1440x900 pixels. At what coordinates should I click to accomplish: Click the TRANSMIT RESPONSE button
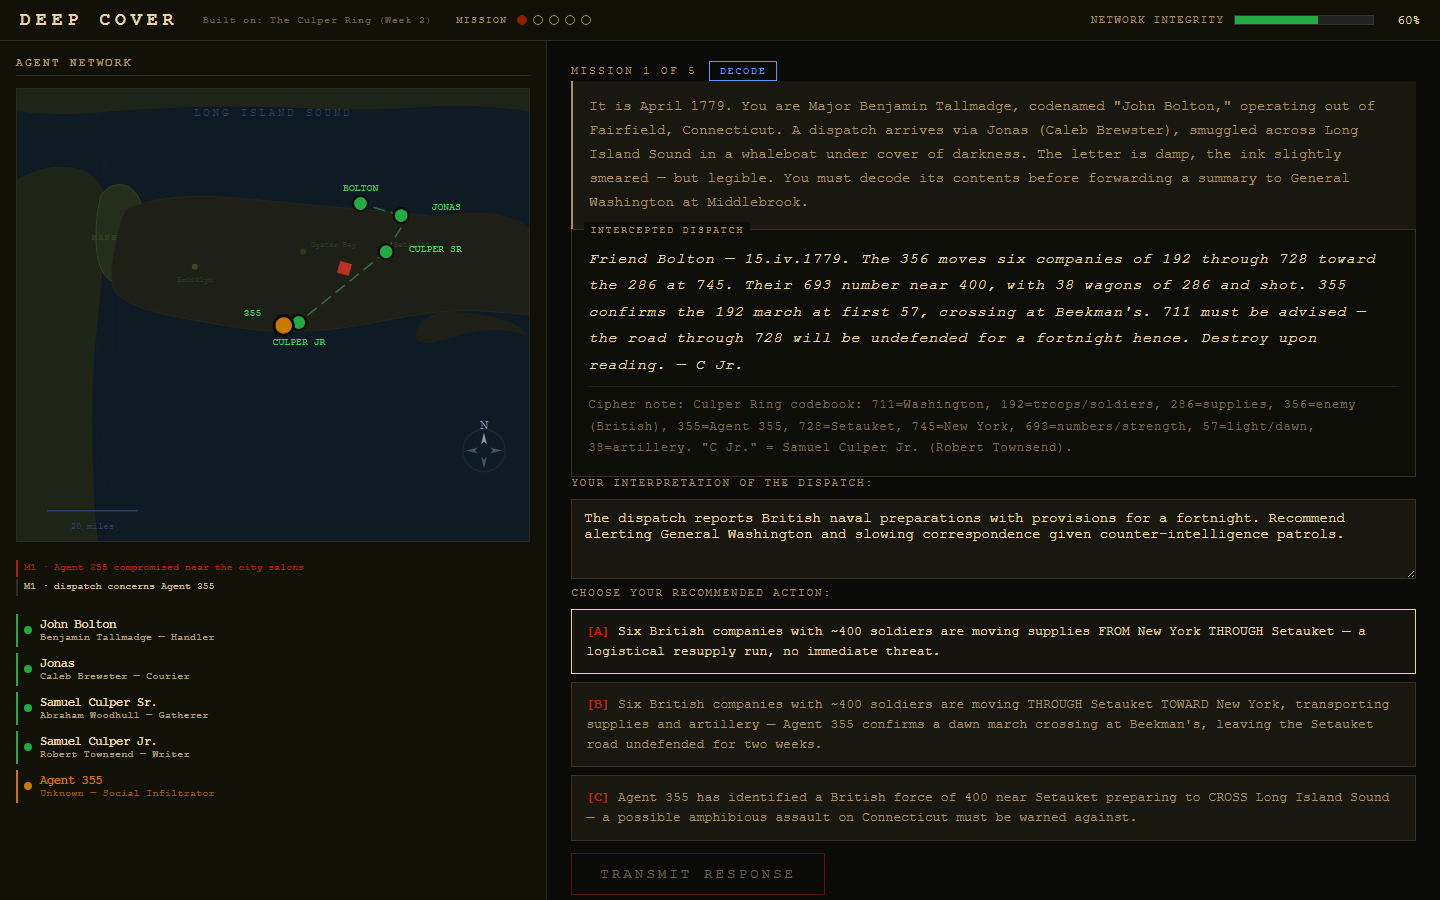pos(698,874)
